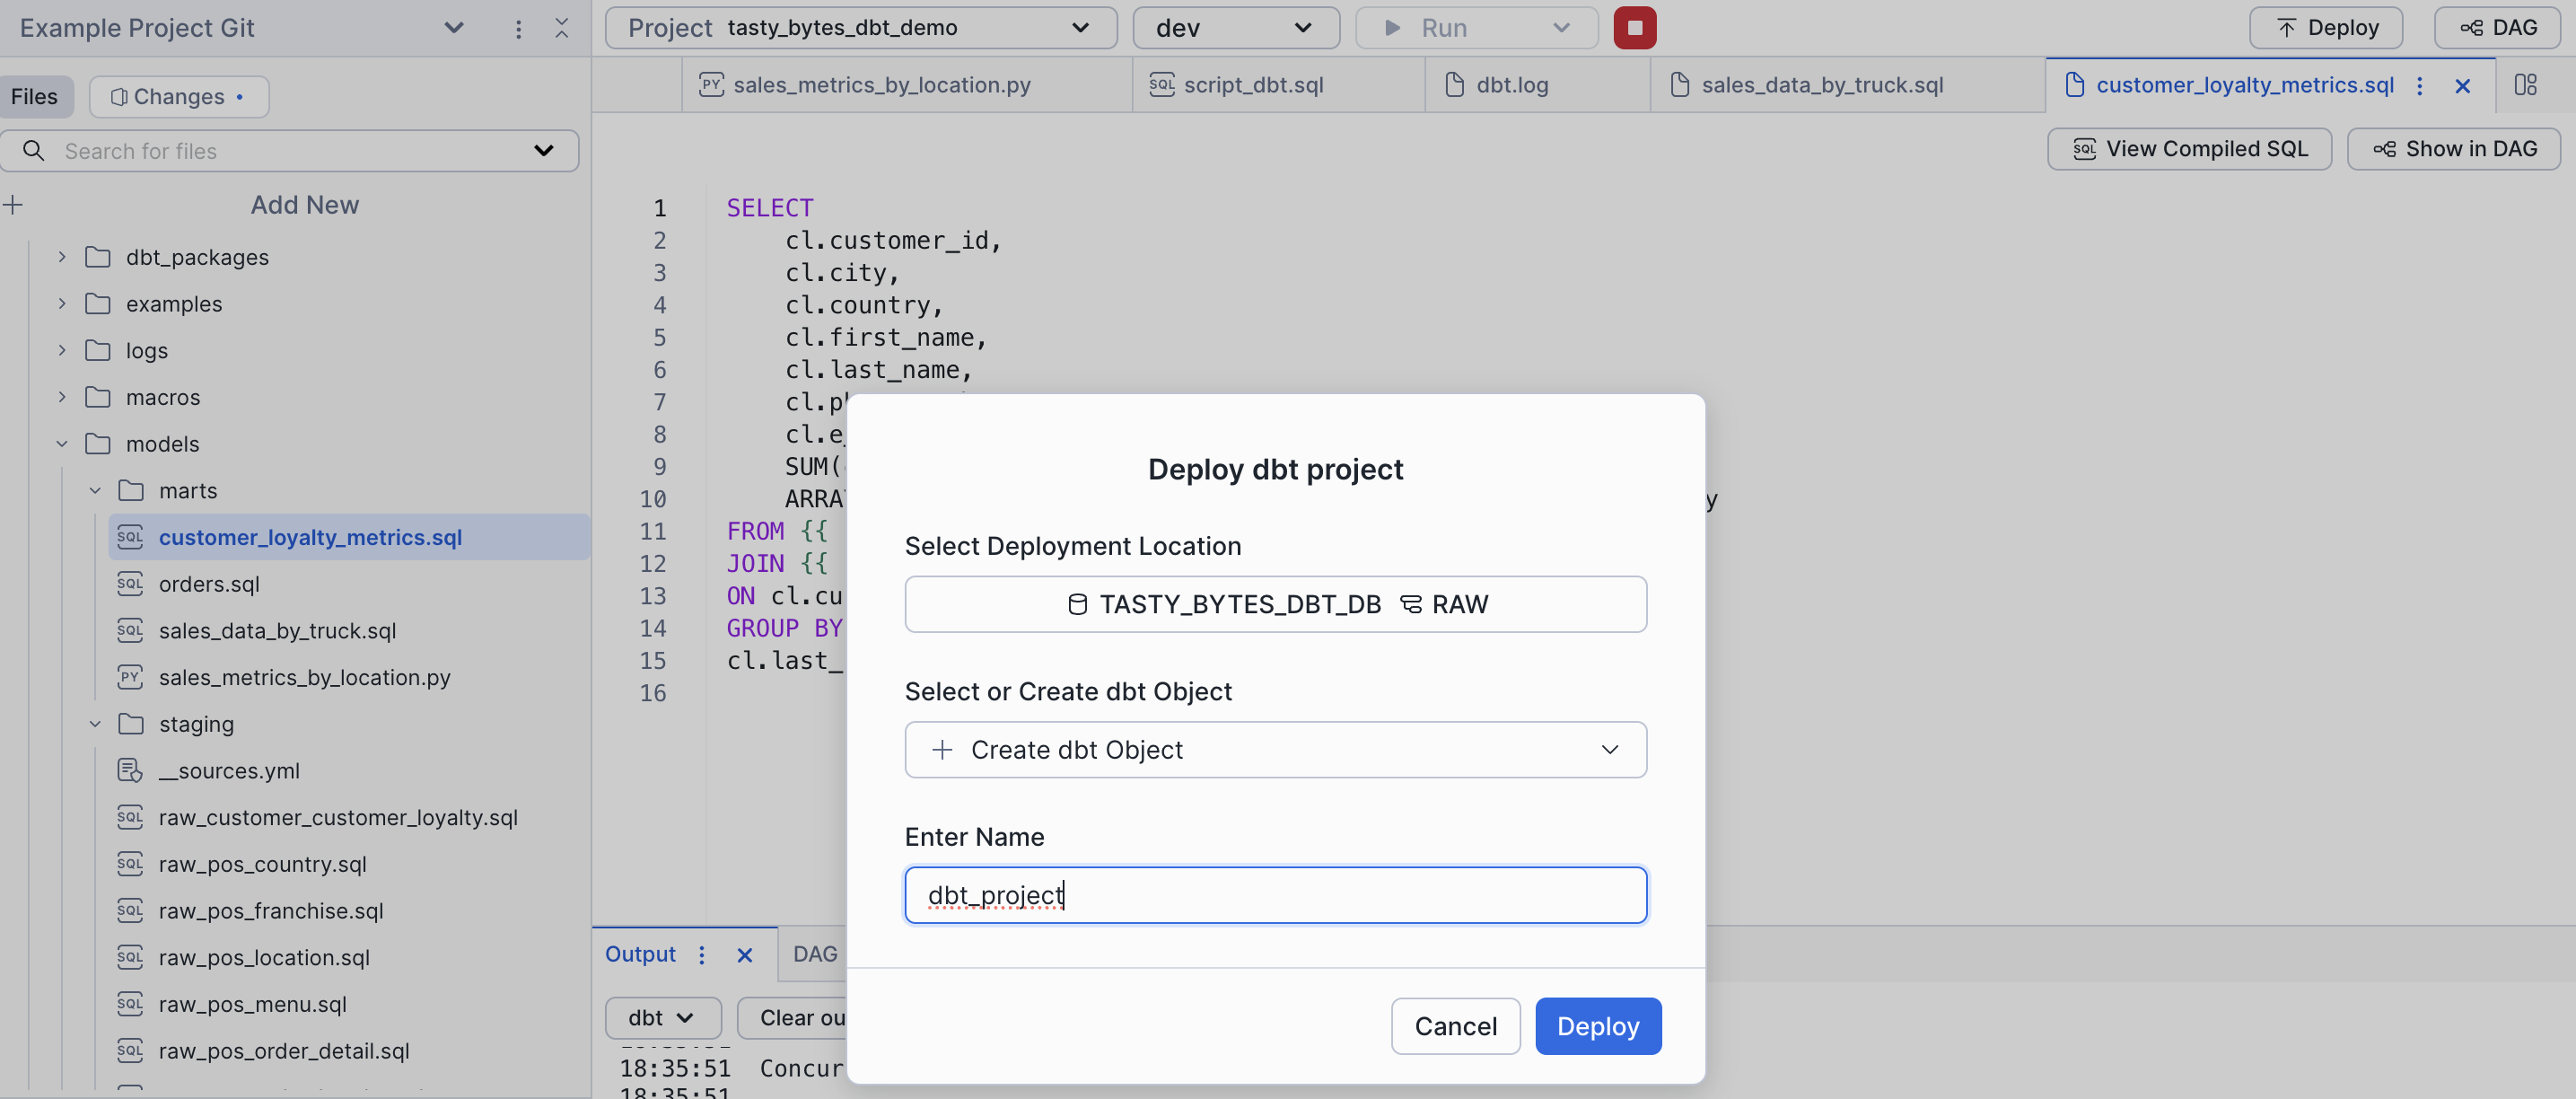Close the Output panel with X icon

(744, 955)
